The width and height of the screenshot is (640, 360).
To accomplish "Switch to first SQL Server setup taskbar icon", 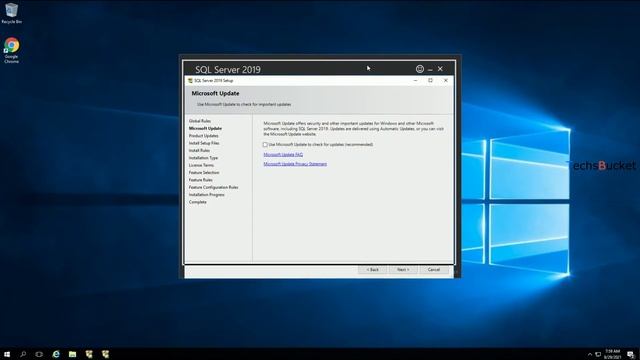I will pyautogui.click(x=89, y=354).
